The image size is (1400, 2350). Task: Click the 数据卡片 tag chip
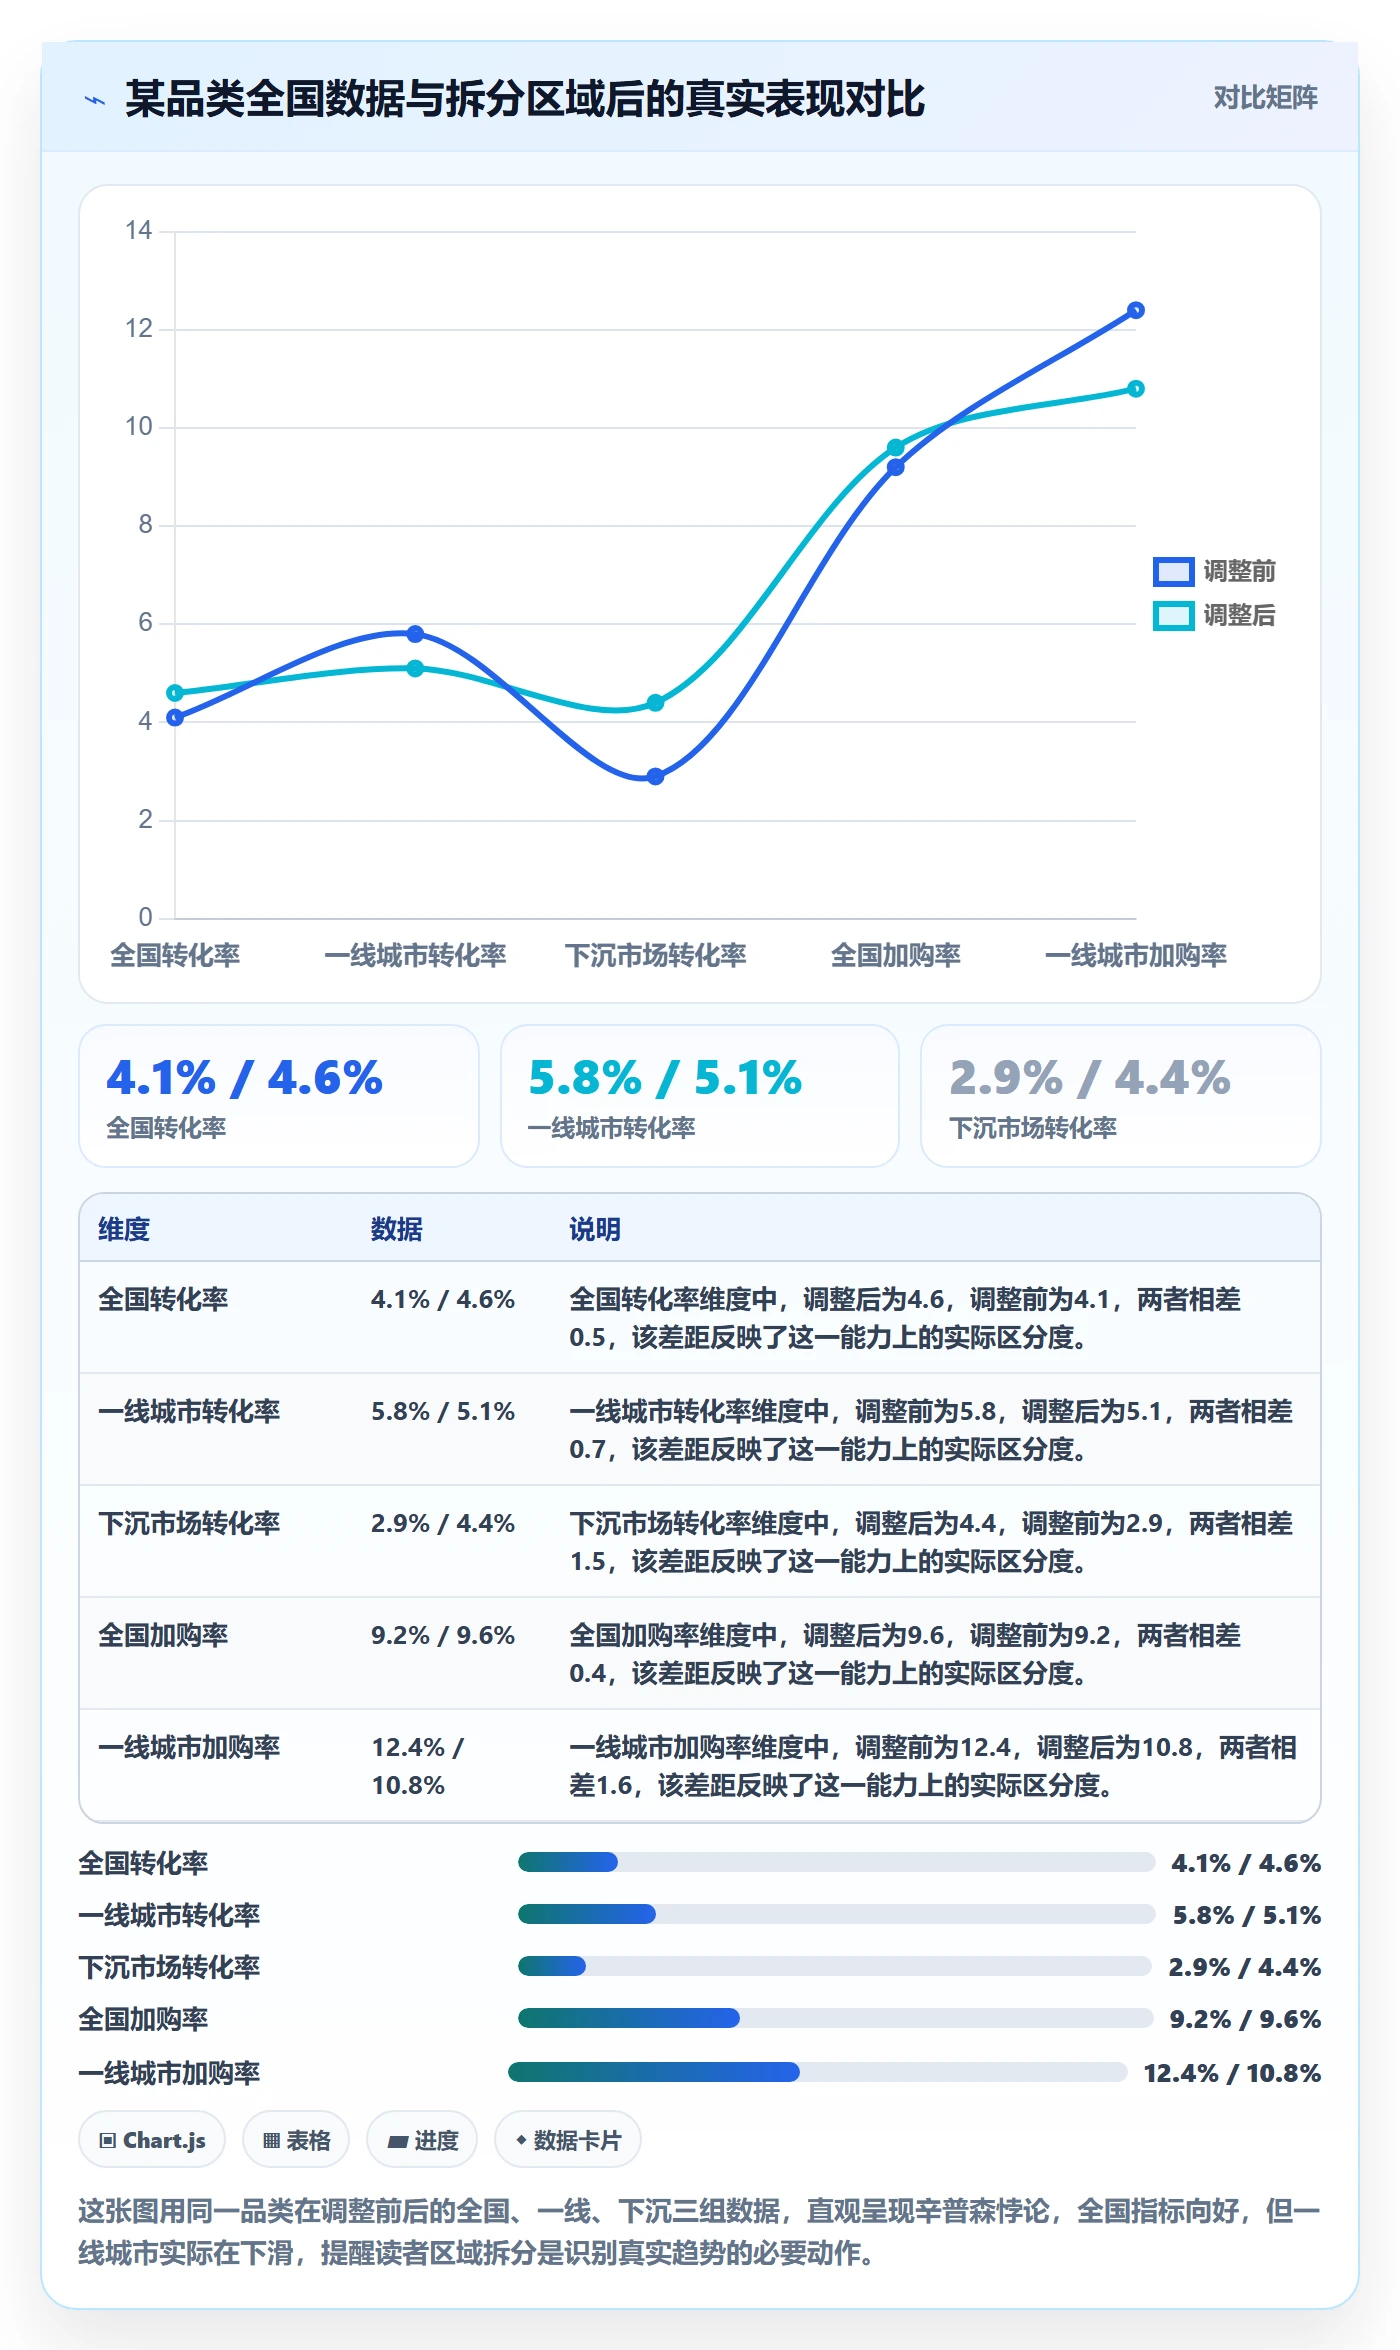click(x=568, y=2140)
